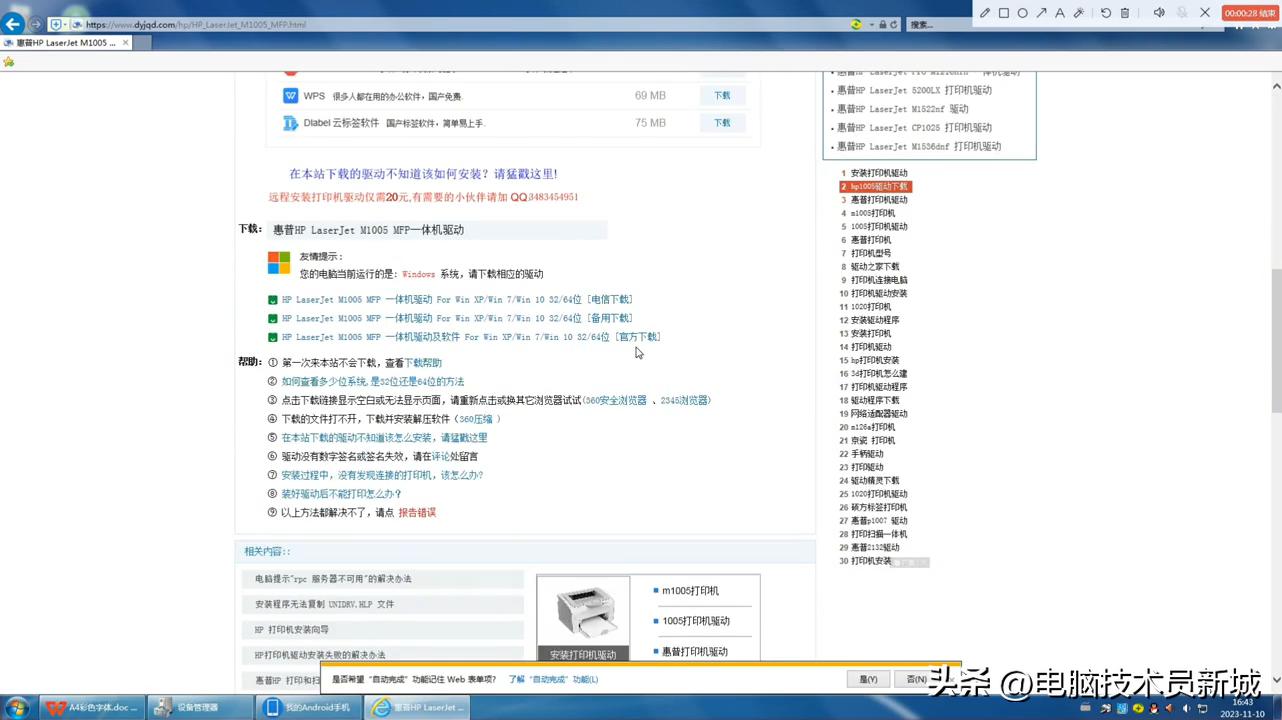1282x720 pixels.
Task: Stop recording with the red 结束 button
Action: click(1249, 13)
